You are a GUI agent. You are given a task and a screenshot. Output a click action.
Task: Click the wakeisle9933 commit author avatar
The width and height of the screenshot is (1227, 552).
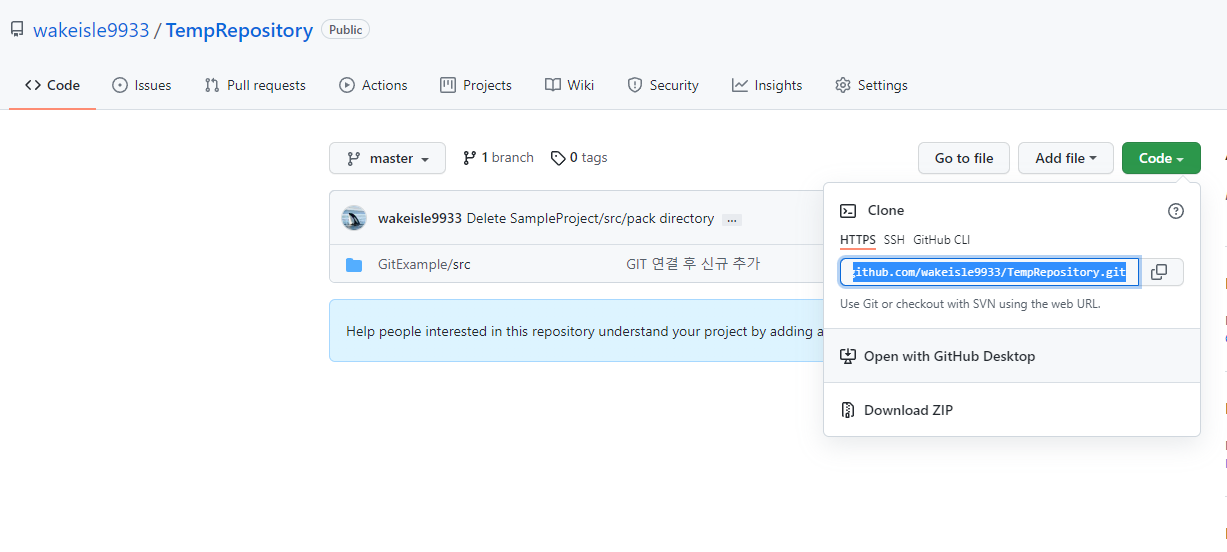(x=354, y=218)
